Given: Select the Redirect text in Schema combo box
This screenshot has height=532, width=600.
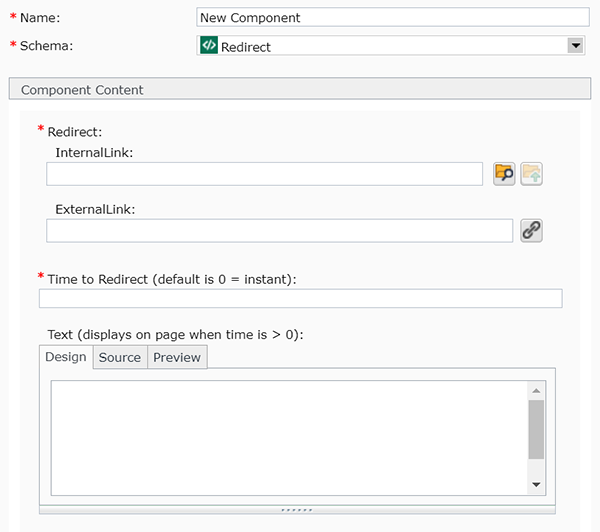Looking at the screenshot, I should pos(246,46).
